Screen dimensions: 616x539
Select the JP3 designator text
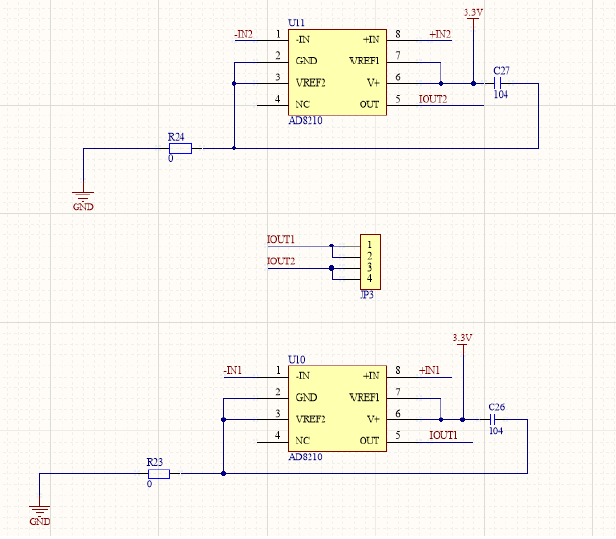tap(367, 295)
